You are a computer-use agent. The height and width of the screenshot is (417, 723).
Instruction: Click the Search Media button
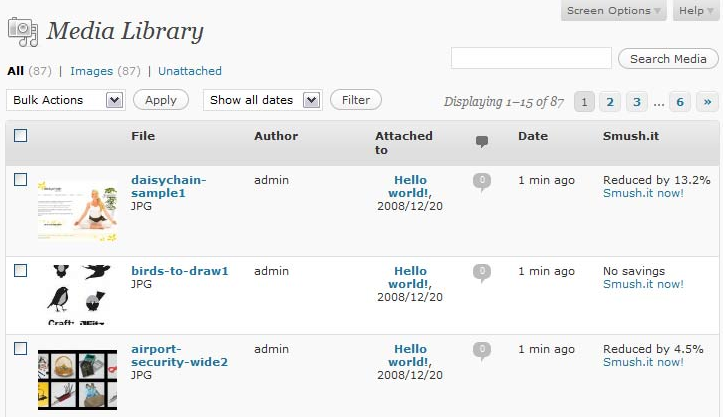coord(668,59)
